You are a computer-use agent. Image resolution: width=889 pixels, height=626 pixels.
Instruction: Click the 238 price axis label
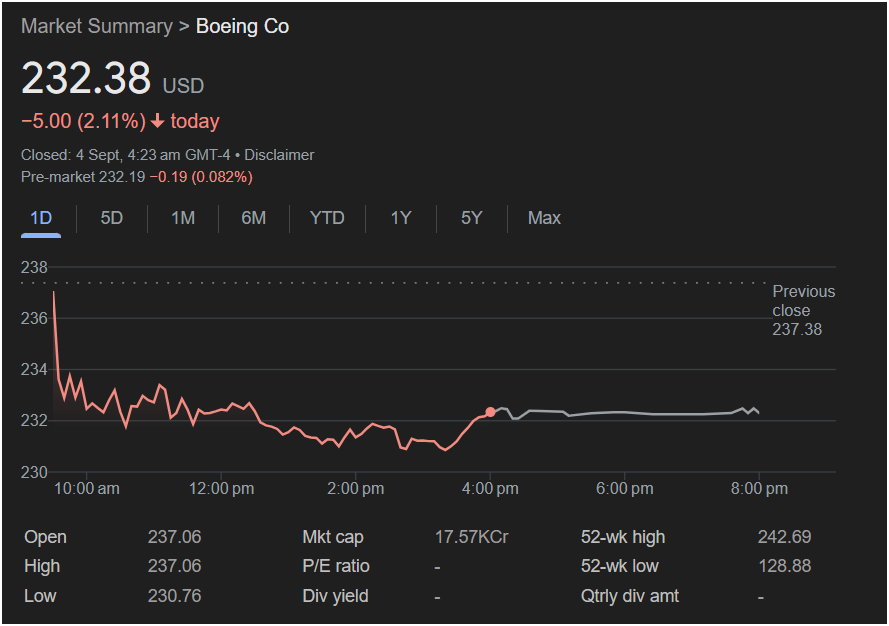[x=34, y=267]
